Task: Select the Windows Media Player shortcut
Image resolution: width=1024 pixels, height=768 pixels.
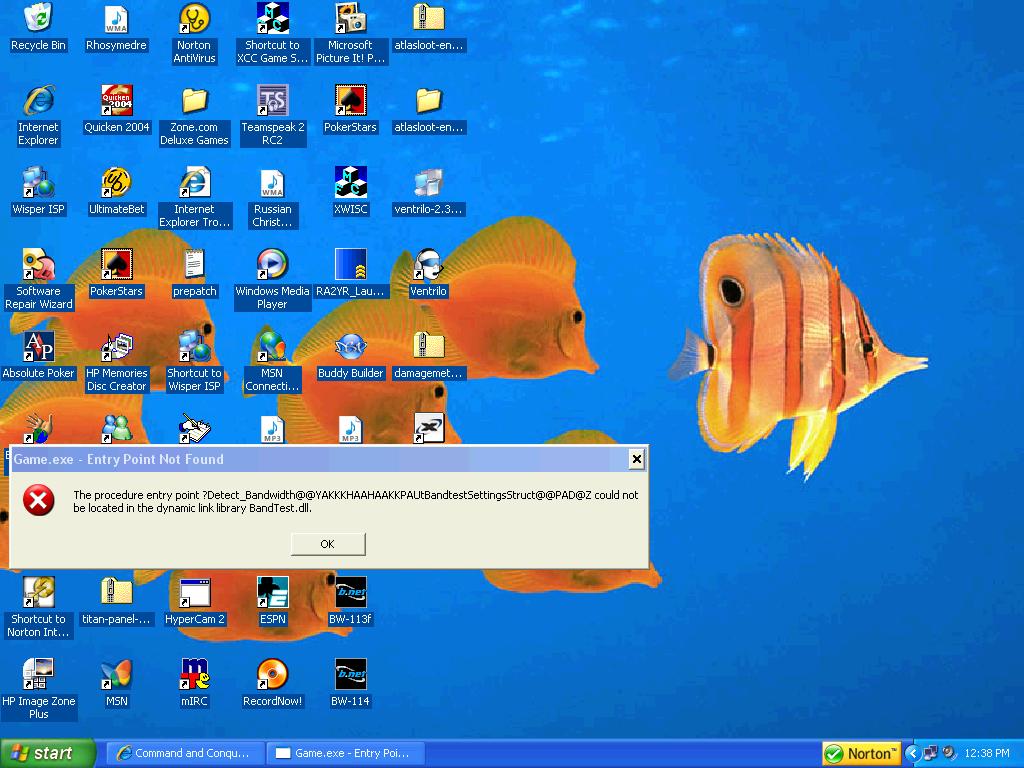Action: (x=272, y=265)
